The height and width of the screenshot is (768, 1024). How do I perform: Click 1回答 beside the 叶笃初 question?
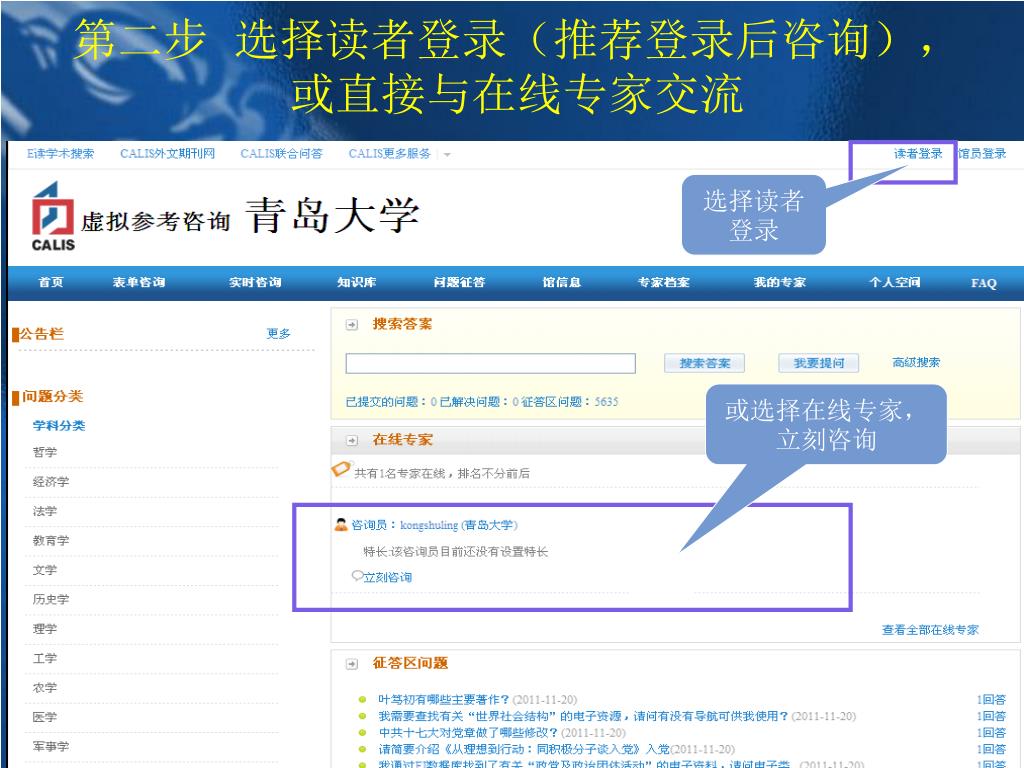[x=991, y=699]
